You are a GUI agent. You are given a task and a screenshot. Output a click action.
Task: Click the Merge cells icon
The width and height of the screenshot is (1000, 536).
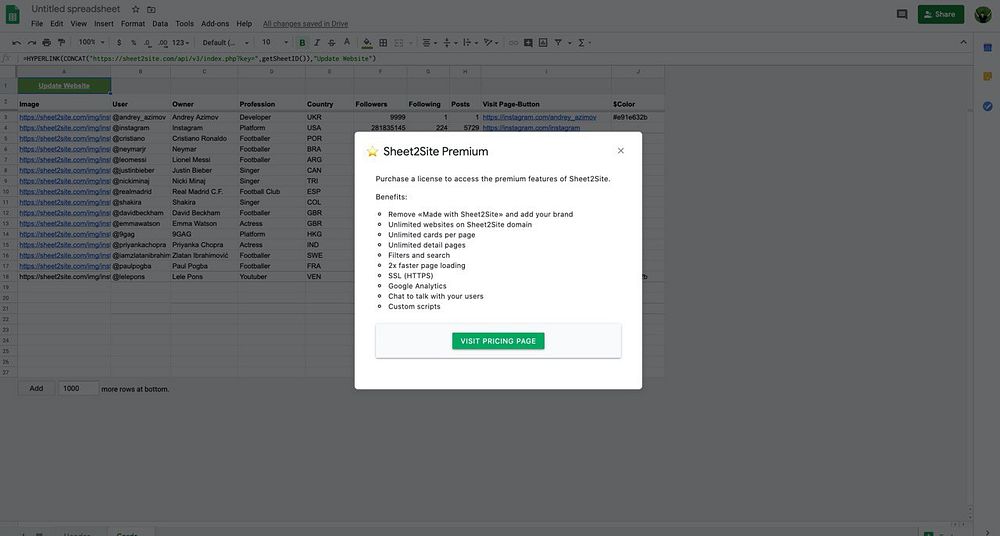tap(399, 43)
